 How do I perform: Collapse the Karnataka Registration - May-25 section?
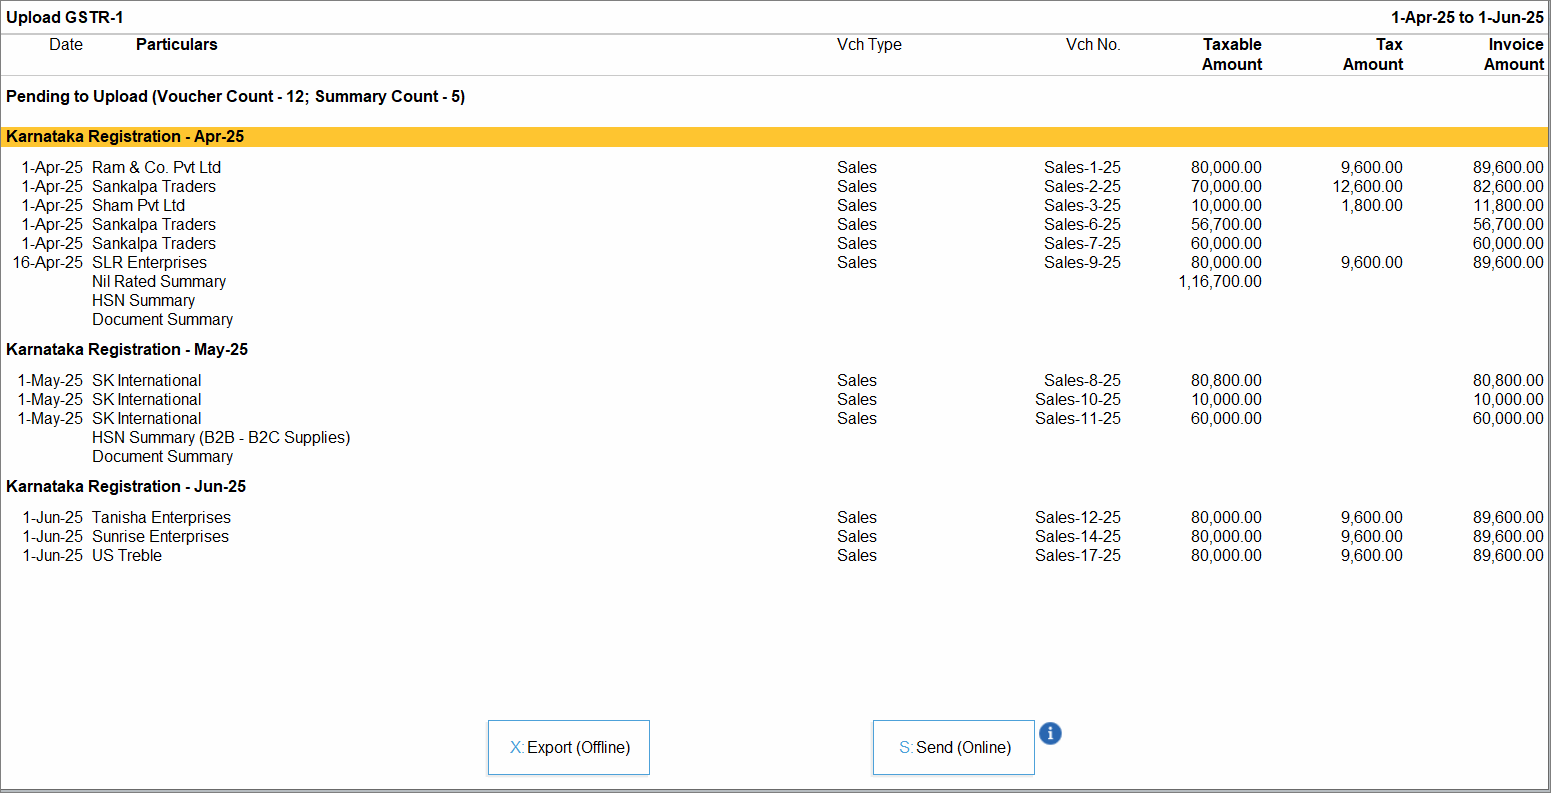tap(127, 350)
